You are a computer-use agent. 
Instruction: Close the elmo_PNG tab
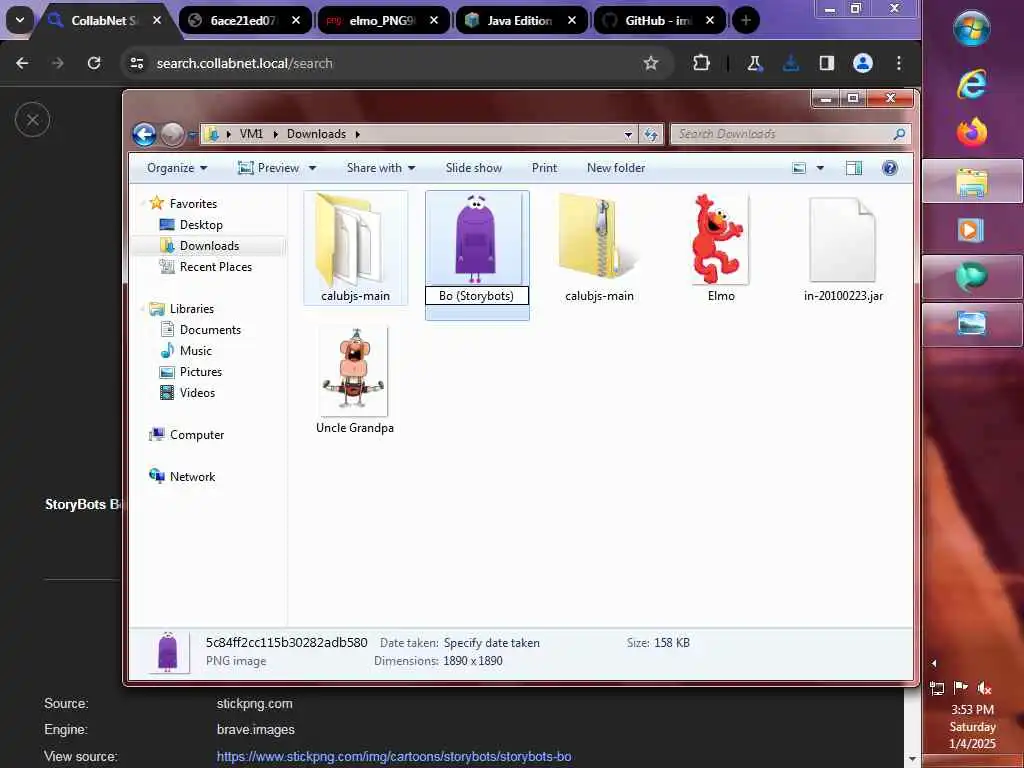[434, 20]
